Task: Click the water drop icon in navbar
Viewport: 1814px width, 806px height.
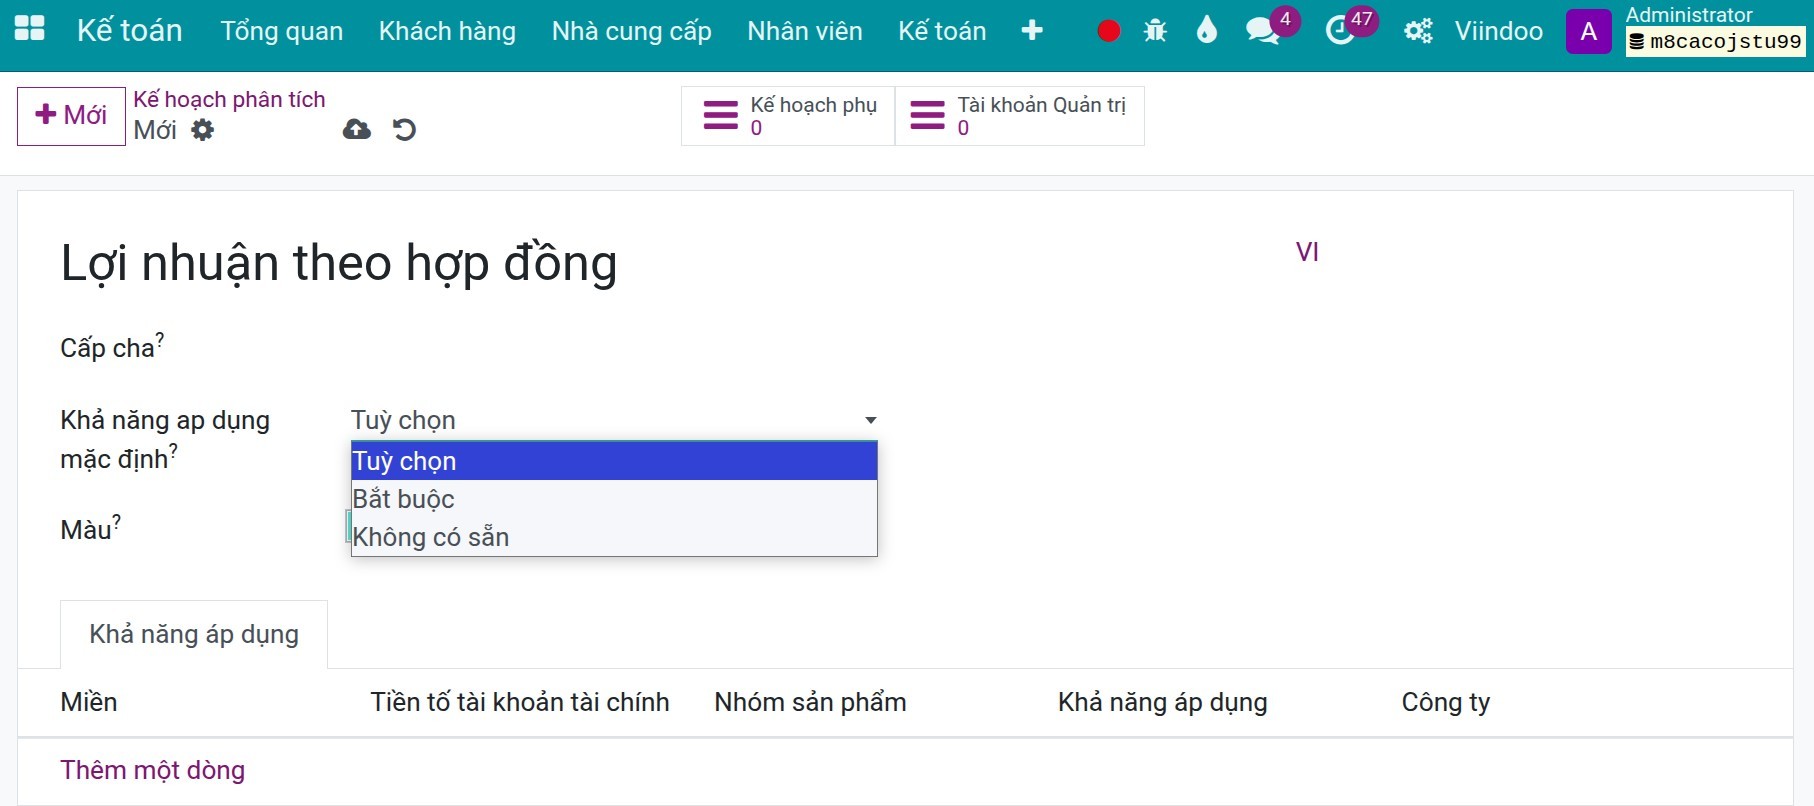Action: point(1207,31)
